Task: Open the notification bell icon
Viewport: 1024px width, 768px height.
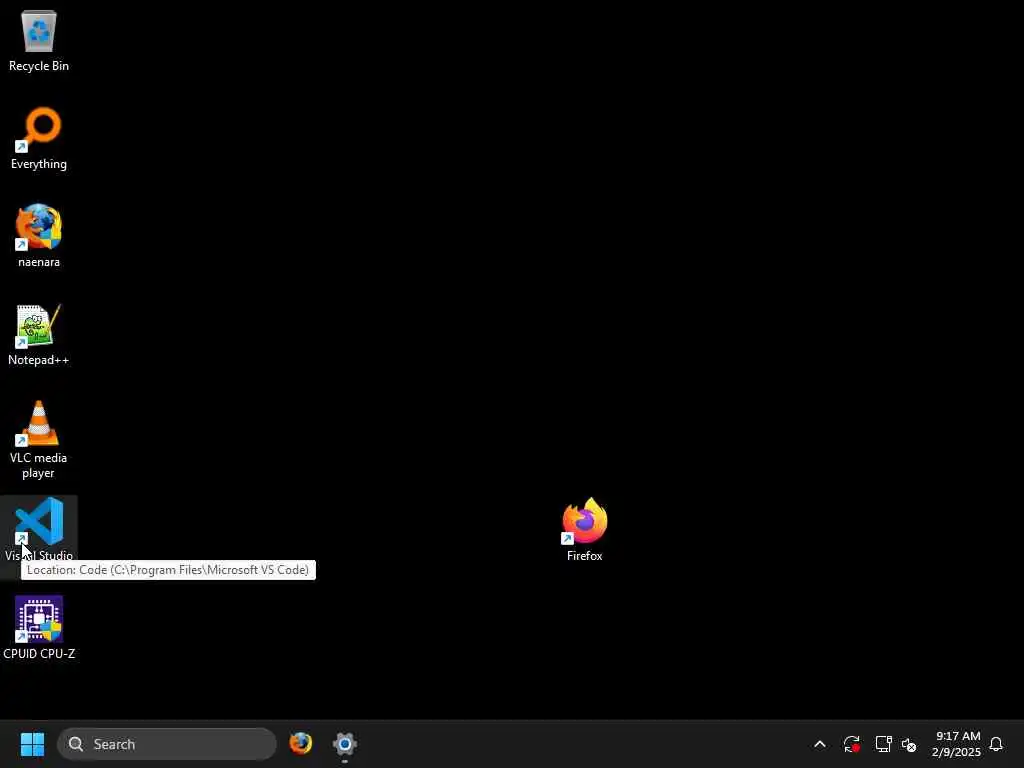Action: coord(996,744)
